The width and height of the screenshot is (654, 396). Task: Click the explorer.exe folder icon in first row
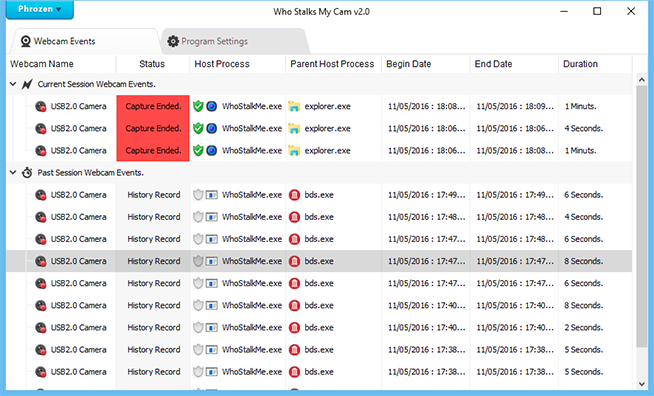(294, 106)
